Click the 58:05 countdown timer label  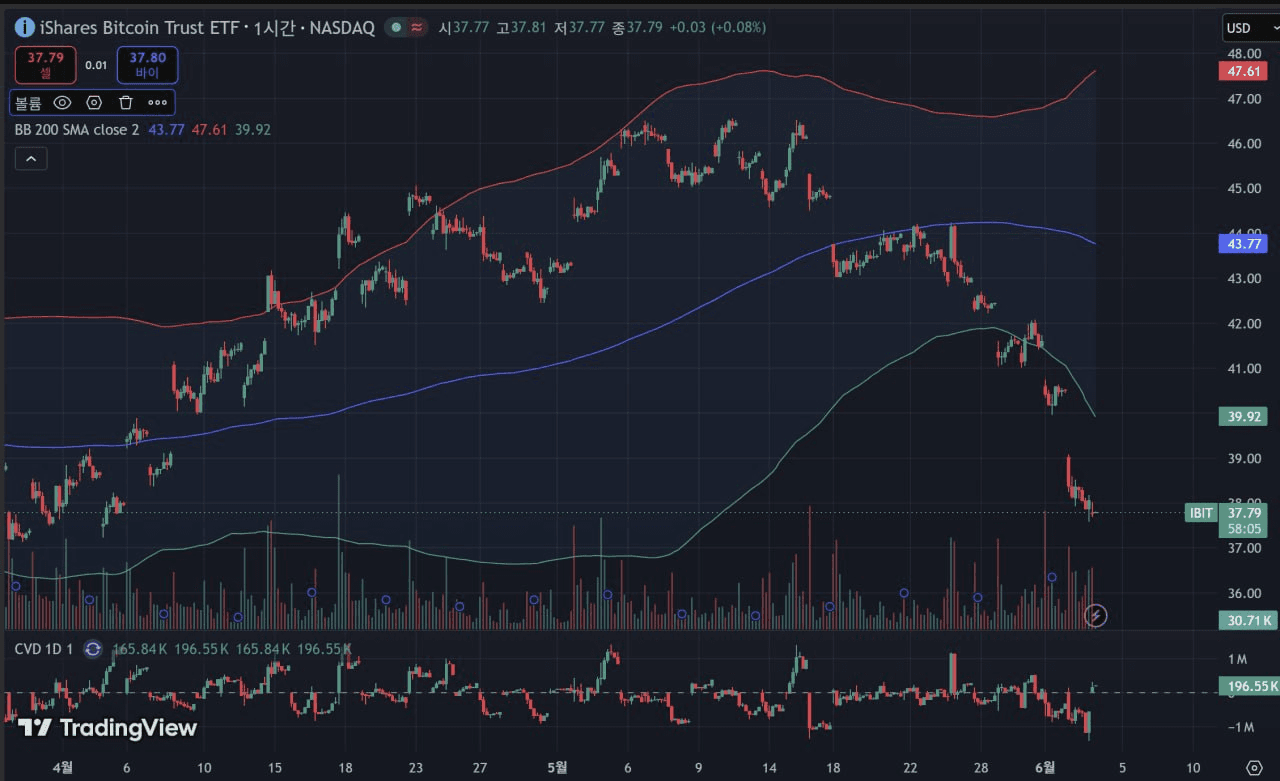(1244, 529)
